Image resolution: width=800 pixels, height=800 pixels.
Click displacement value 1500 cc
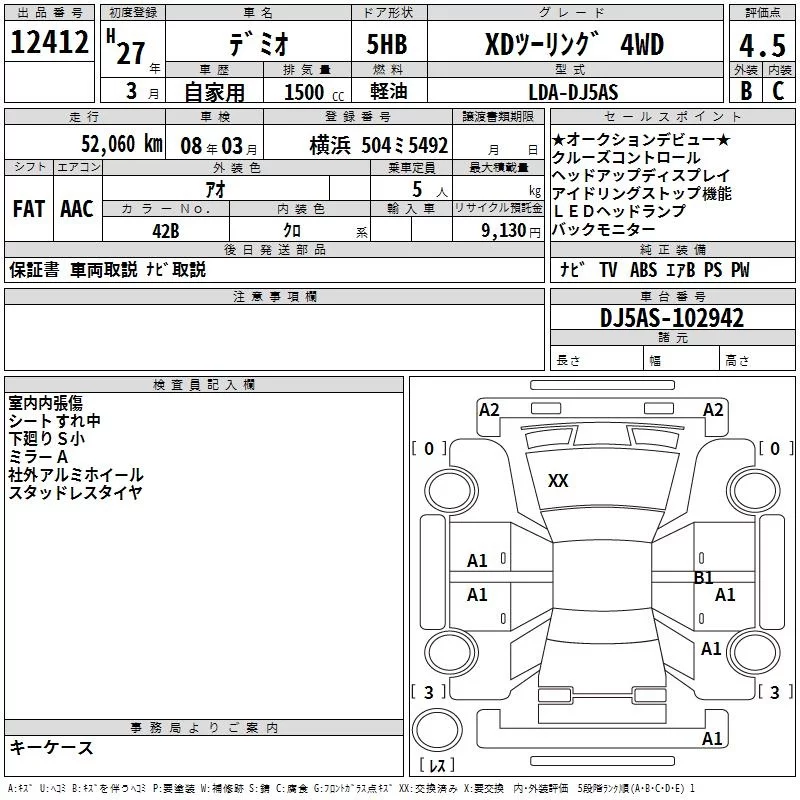[314, 92]
